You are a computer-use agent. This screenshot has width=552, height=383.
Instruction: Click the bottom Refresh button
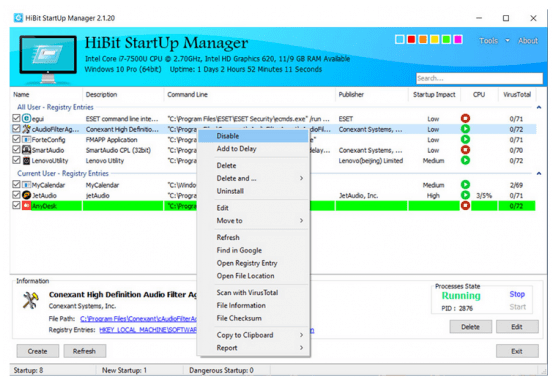pos(84,351)
